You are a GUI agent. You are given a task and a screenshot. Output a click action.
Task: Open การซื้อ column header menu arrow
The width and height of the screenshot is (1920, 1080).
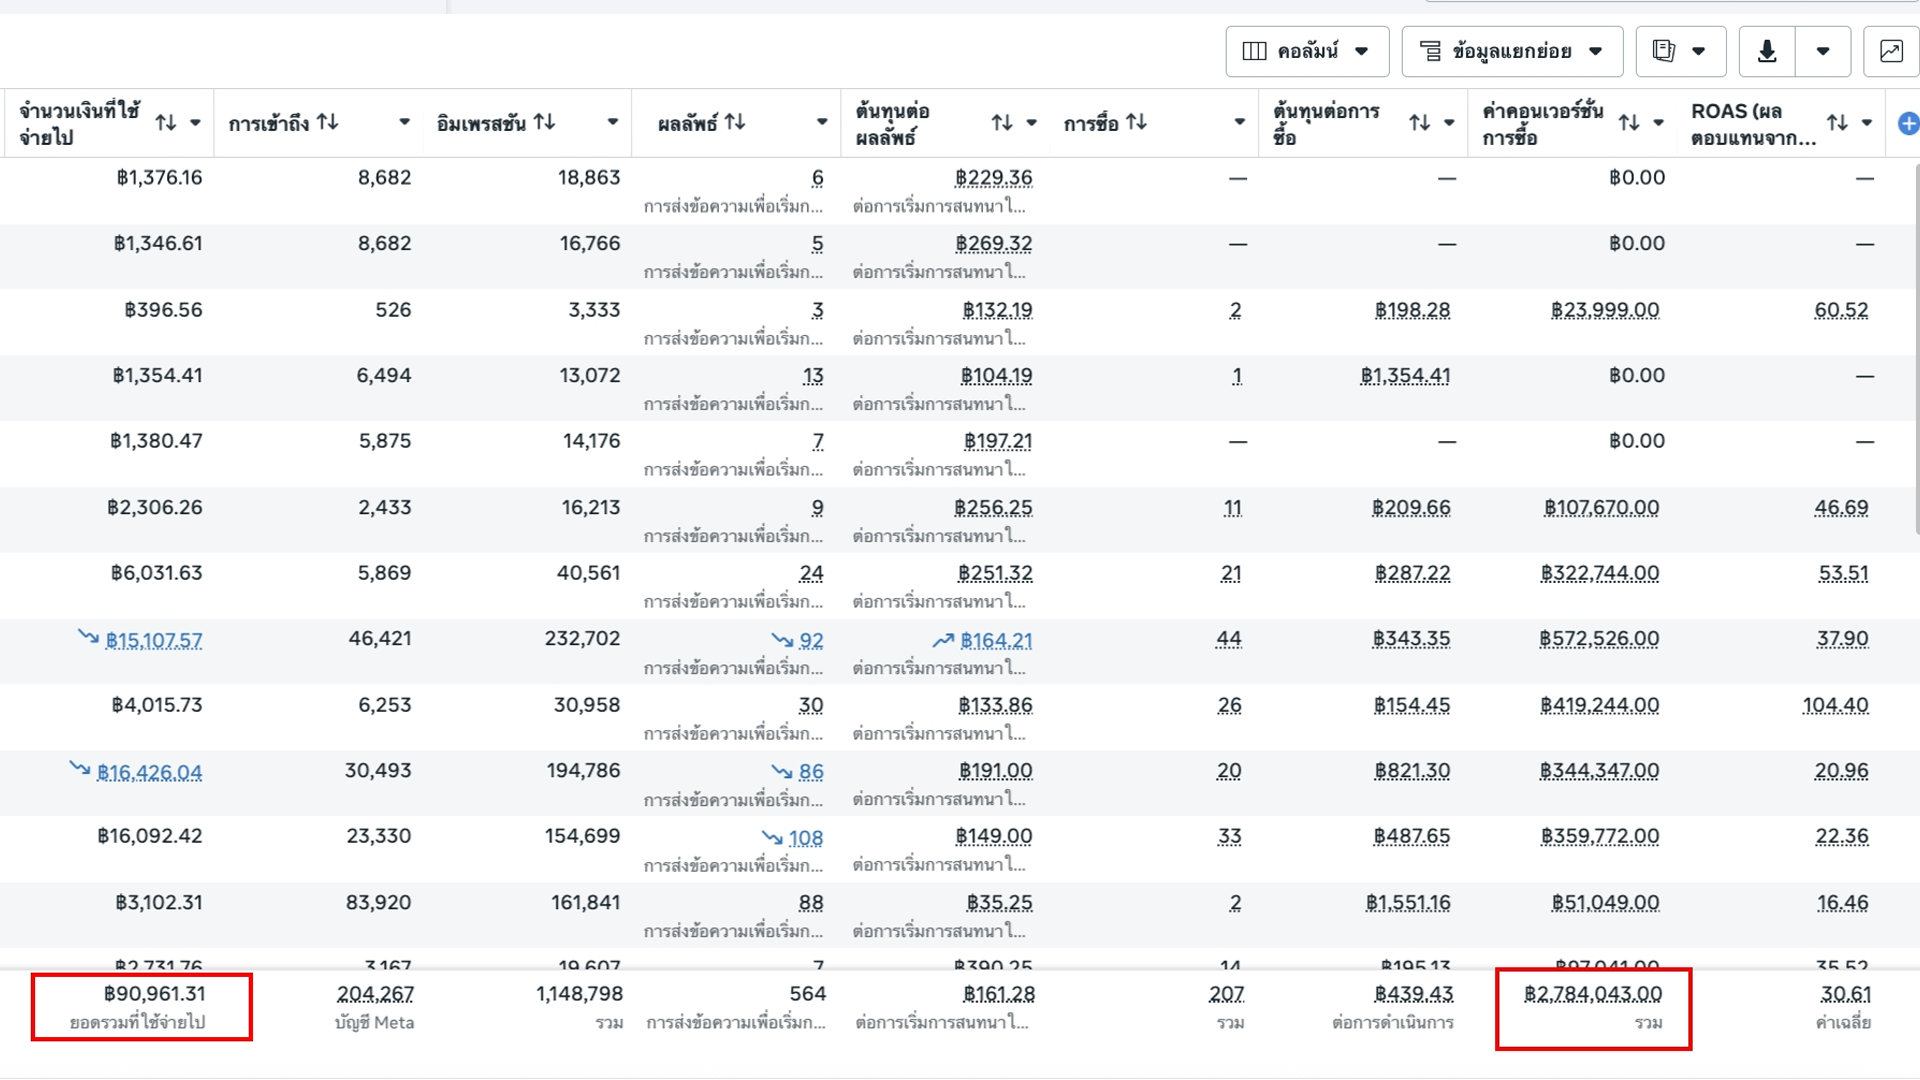(1239, 122)
